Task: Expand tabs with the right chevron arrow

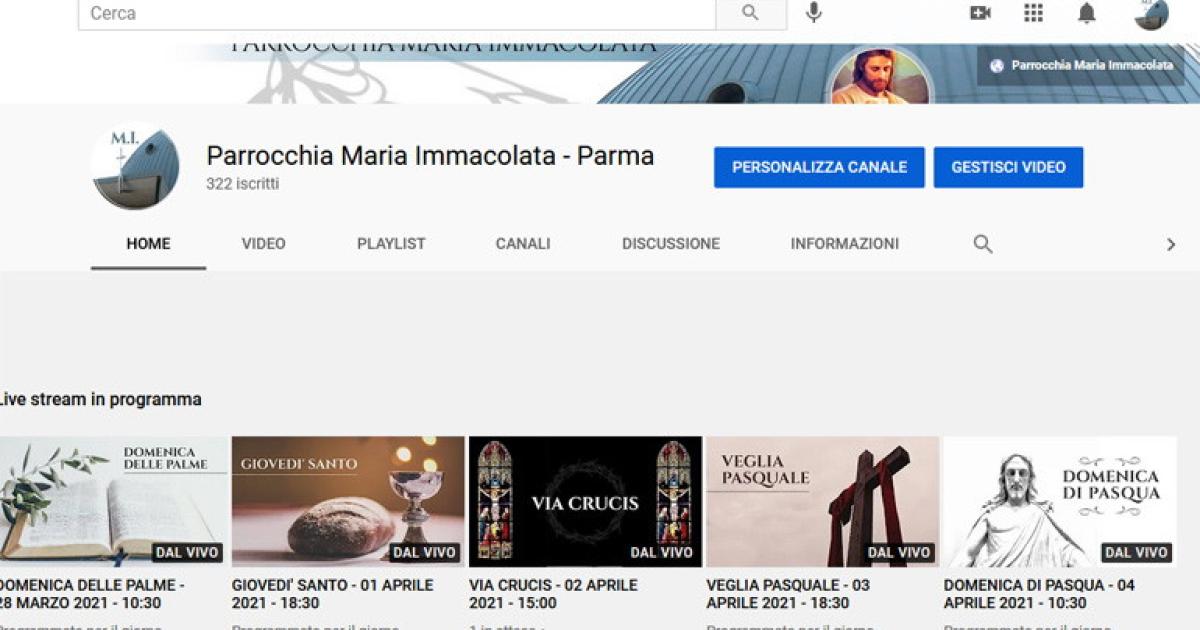Action: coord(1171,244)
